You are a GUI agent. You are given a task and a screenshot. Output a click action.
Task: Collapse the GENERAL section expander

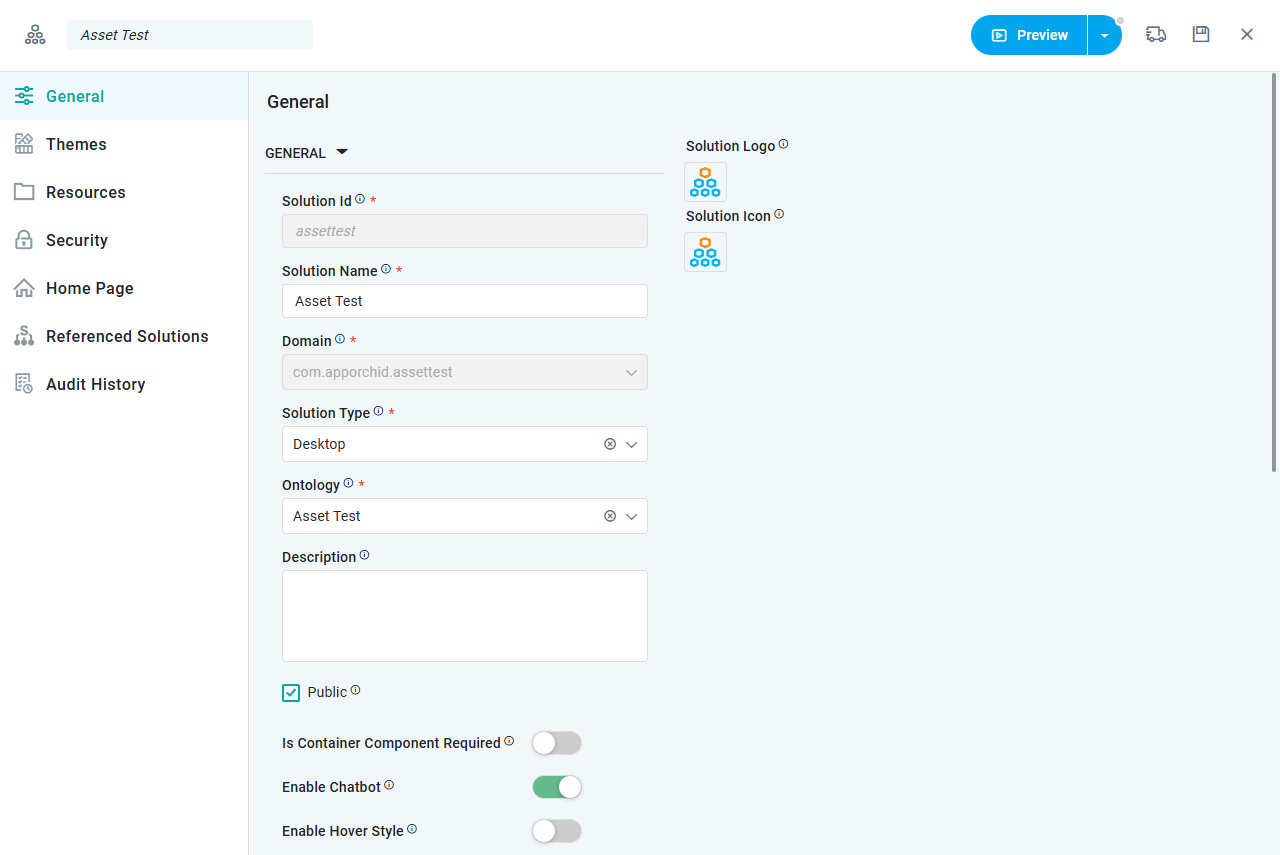pos(342,152)
